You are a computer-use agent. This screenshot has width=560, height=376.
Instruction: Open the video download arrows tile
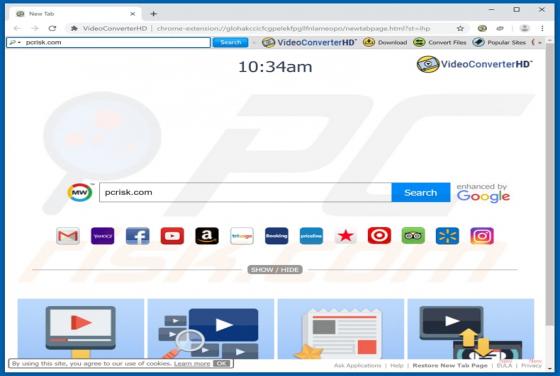point(471,329)
